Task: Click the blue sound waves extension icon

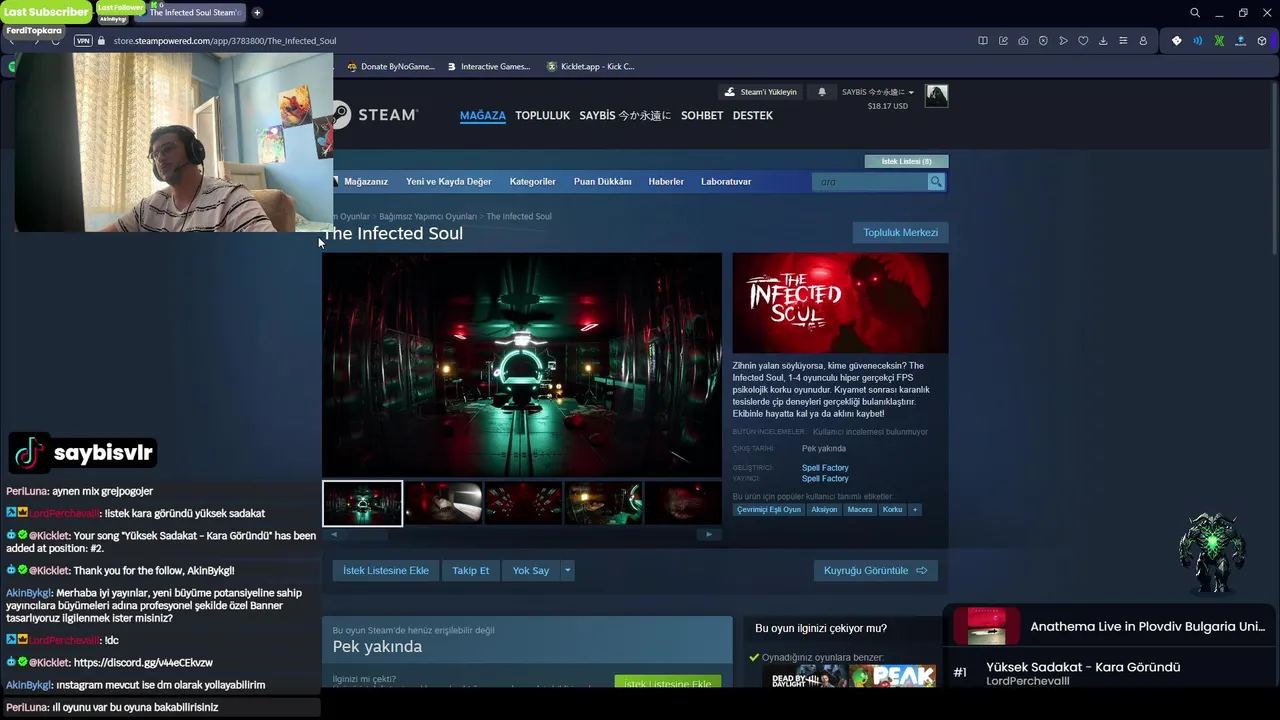Action: 1198,41
